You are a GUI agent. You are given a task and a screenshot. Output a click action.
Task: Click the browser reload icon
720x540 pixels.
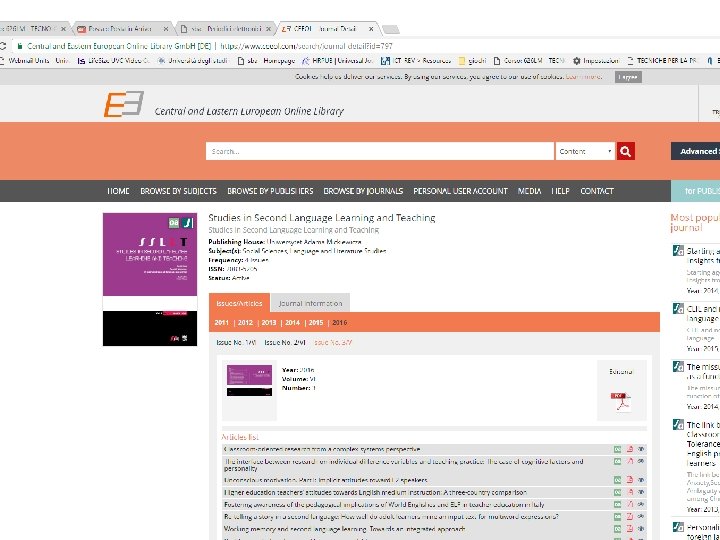pyautogui.click(x=2, y=46)
